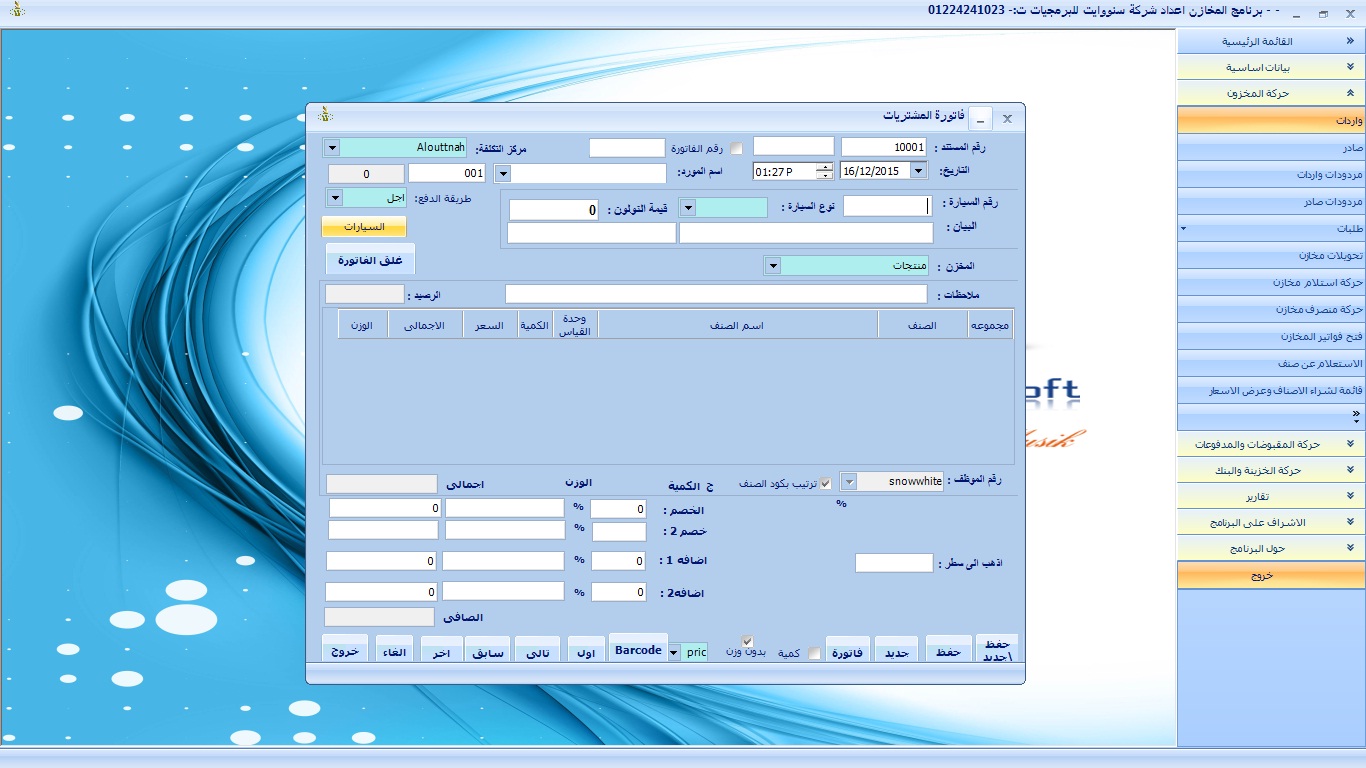1366x768 pixels.
Task: Click the حفظ save button
Action: [947, 652]
